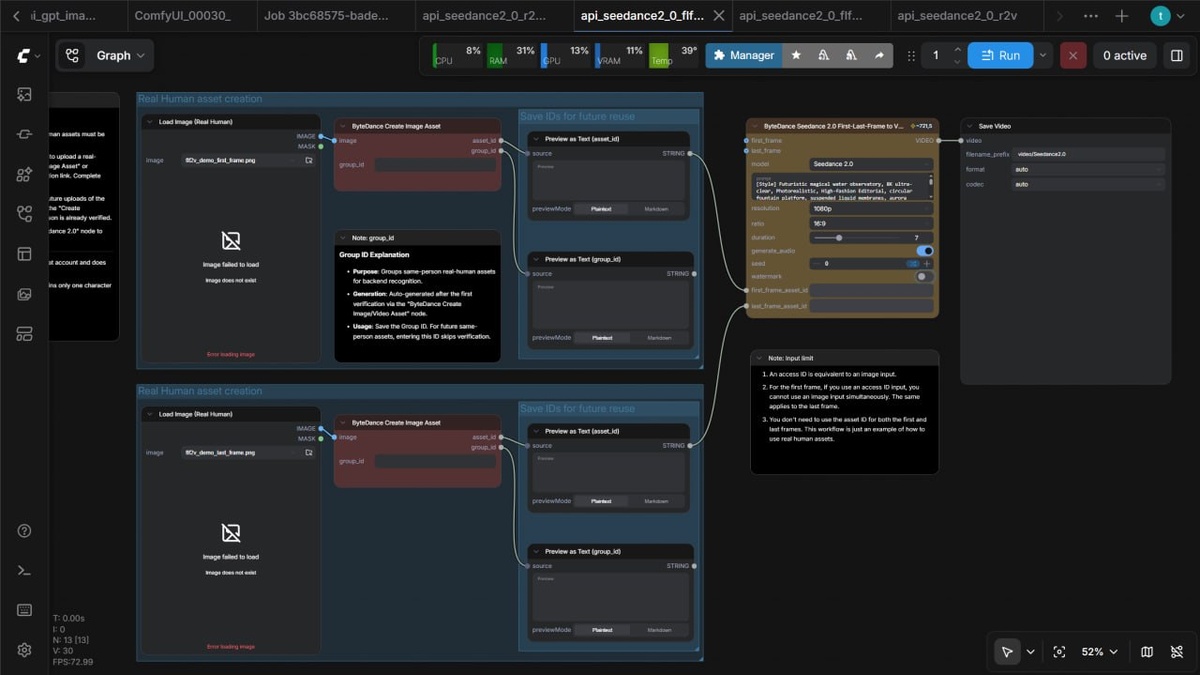
Task: Open the tab overflow three-dots menu
Action: coord(1091,16)
